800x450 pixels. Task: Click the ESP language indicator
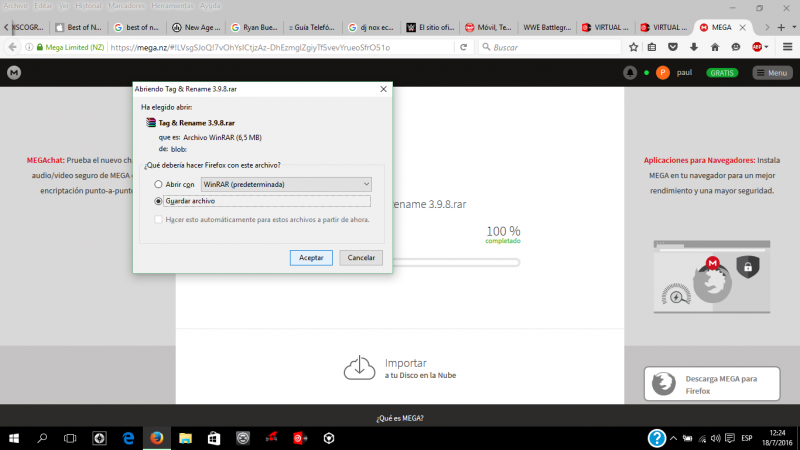tap(747, 438)
